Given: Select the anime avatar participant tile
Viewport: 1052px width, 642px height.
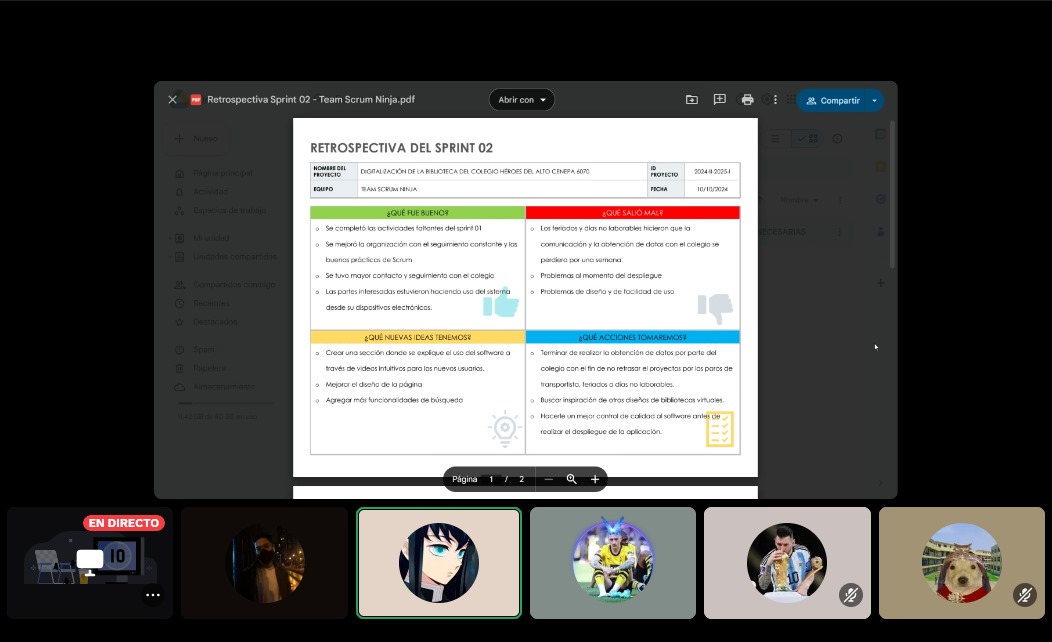Looking at the screenshot, I should pos(439,563).
